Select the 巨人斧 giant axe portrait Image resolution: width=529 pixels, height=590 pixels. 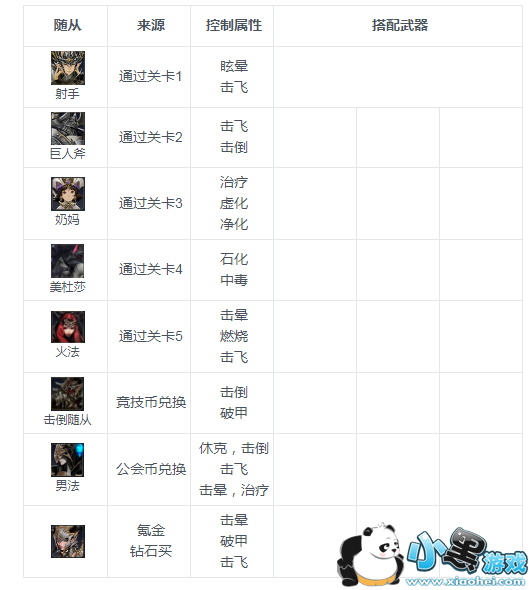[x=68, y=128]
